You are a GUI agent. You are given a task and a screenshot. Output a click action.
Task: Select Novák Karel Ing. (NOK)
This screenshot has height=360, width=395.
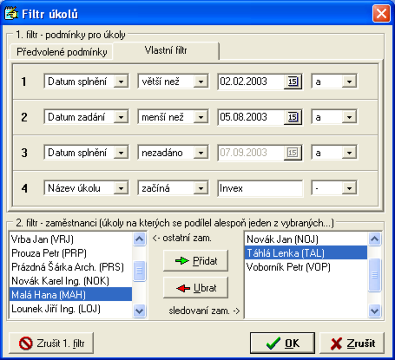(71, 281)
